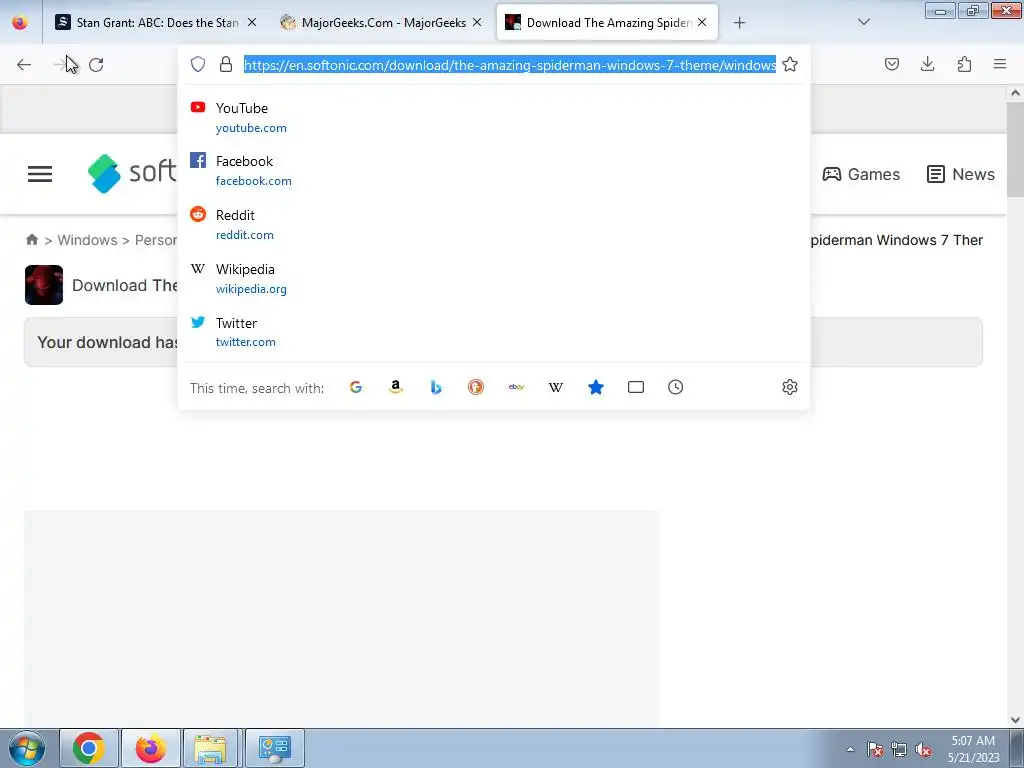Open Windows Start menu
This screenshot has width=1024, height=768.
click(27, 748)
